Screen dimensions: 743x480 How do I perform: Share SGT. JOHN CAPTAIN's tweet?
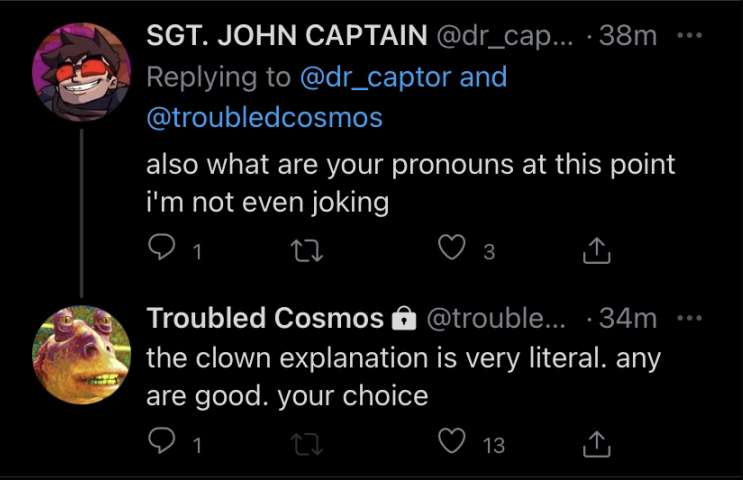pos(597,250)
